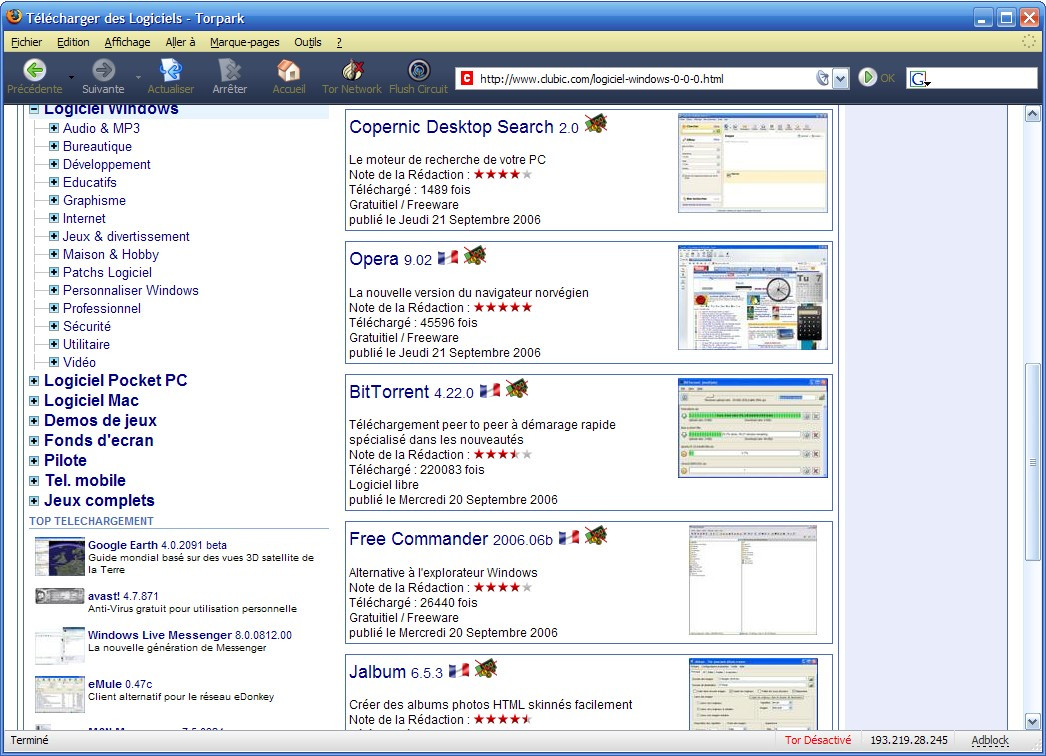Viewport: 1046px width, 756px height.
Task: Expand the Jeux complets section
Action: [x=34, y=501]
